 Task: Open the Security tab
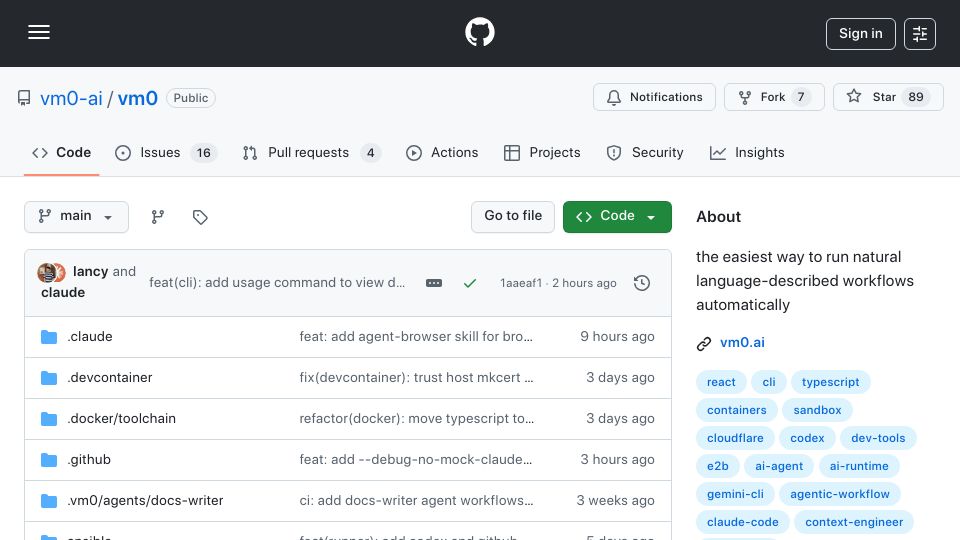tap(645, 152)
